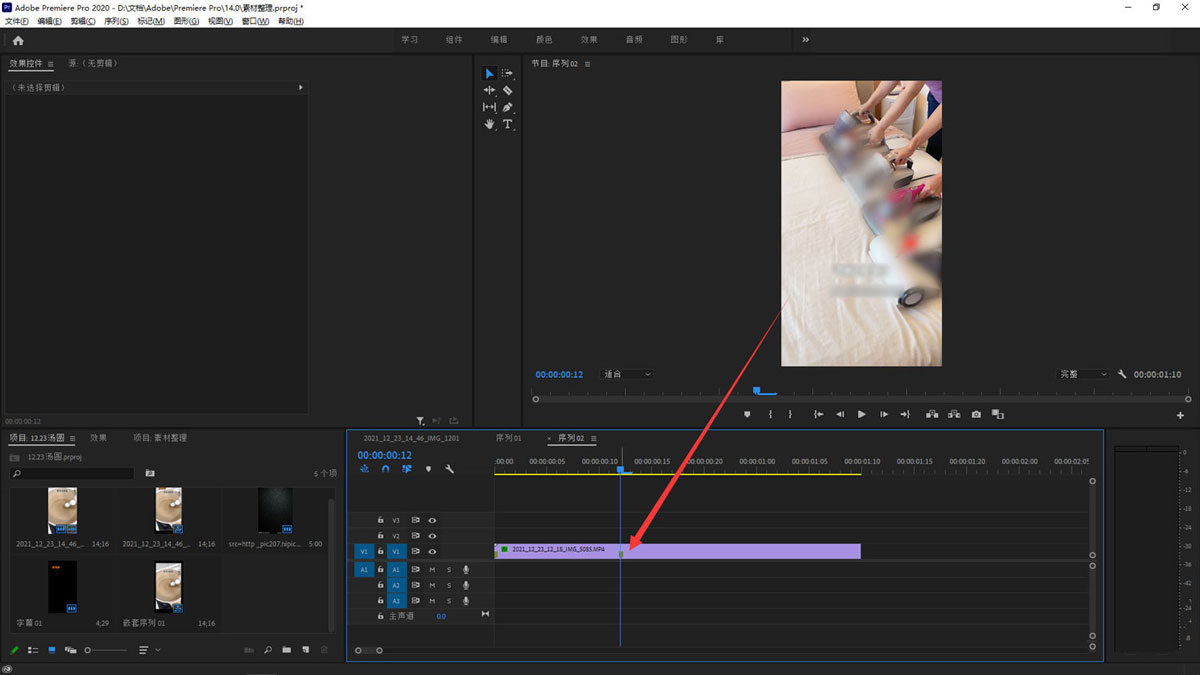This screenshot has height=675, width=1200.
Task: Switch to the 序列 01 timeline tab
Action: (x=508, y=438)
